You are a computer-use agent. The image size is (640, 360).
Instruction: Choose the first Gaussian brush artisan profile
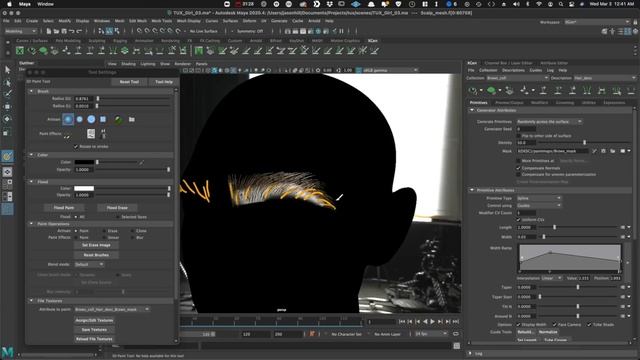tap(68, 119)
